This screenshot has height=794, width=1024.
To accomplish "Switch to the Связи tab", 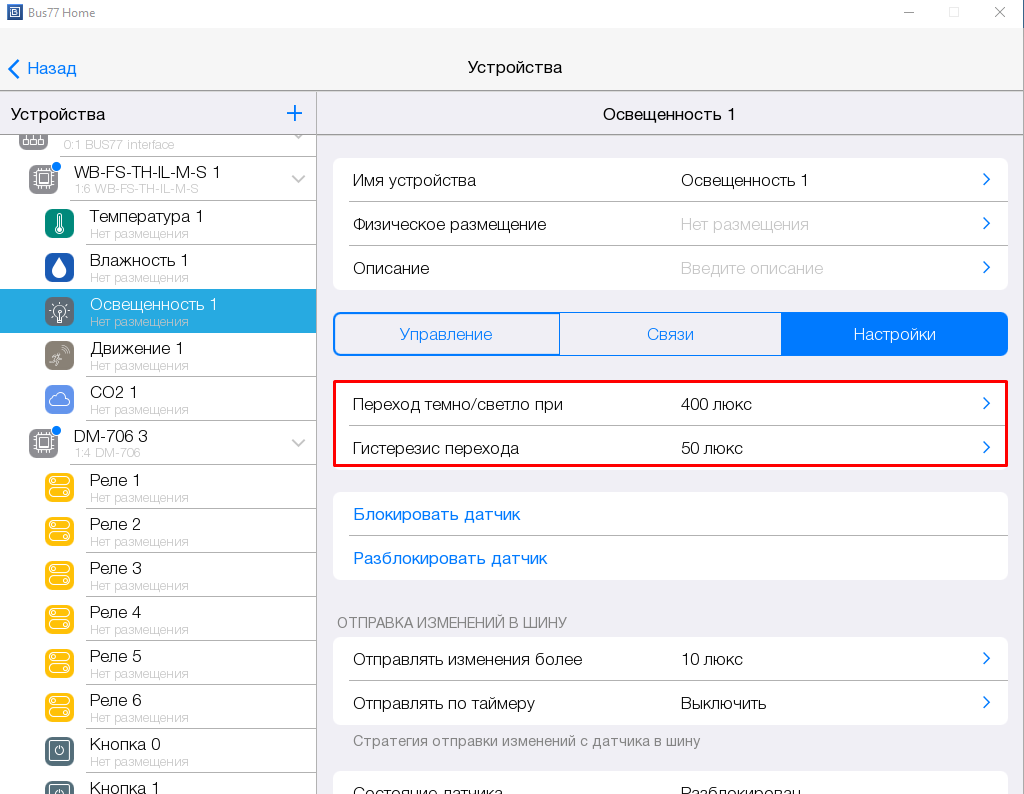I will (670, 335).
